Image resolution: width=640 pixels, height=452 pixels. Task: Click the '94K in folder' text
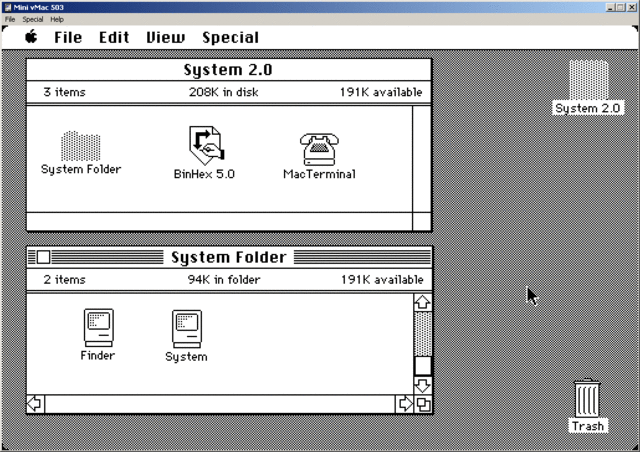224,280
